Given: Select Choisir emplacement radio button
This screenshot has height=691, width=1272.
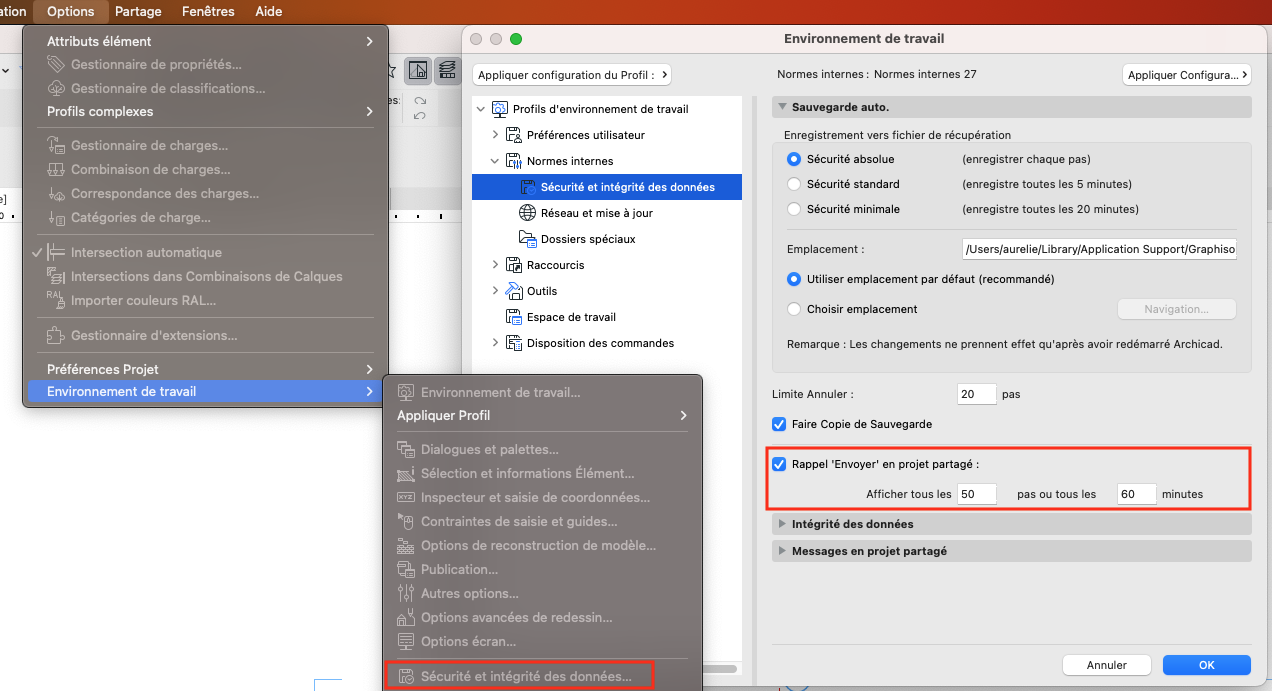Looking at the screenshot, I should pos(794,309).
